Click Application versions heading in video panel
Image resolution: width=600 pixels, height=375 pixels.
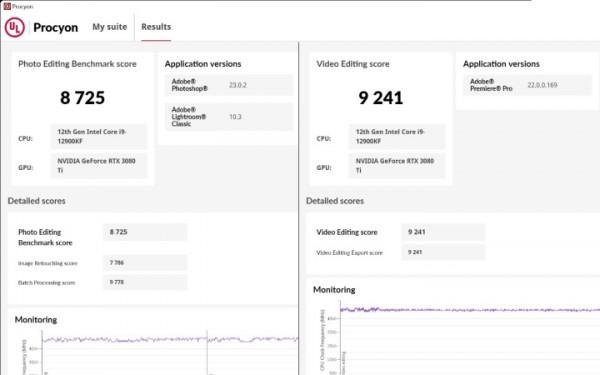(x=501, y=64)
